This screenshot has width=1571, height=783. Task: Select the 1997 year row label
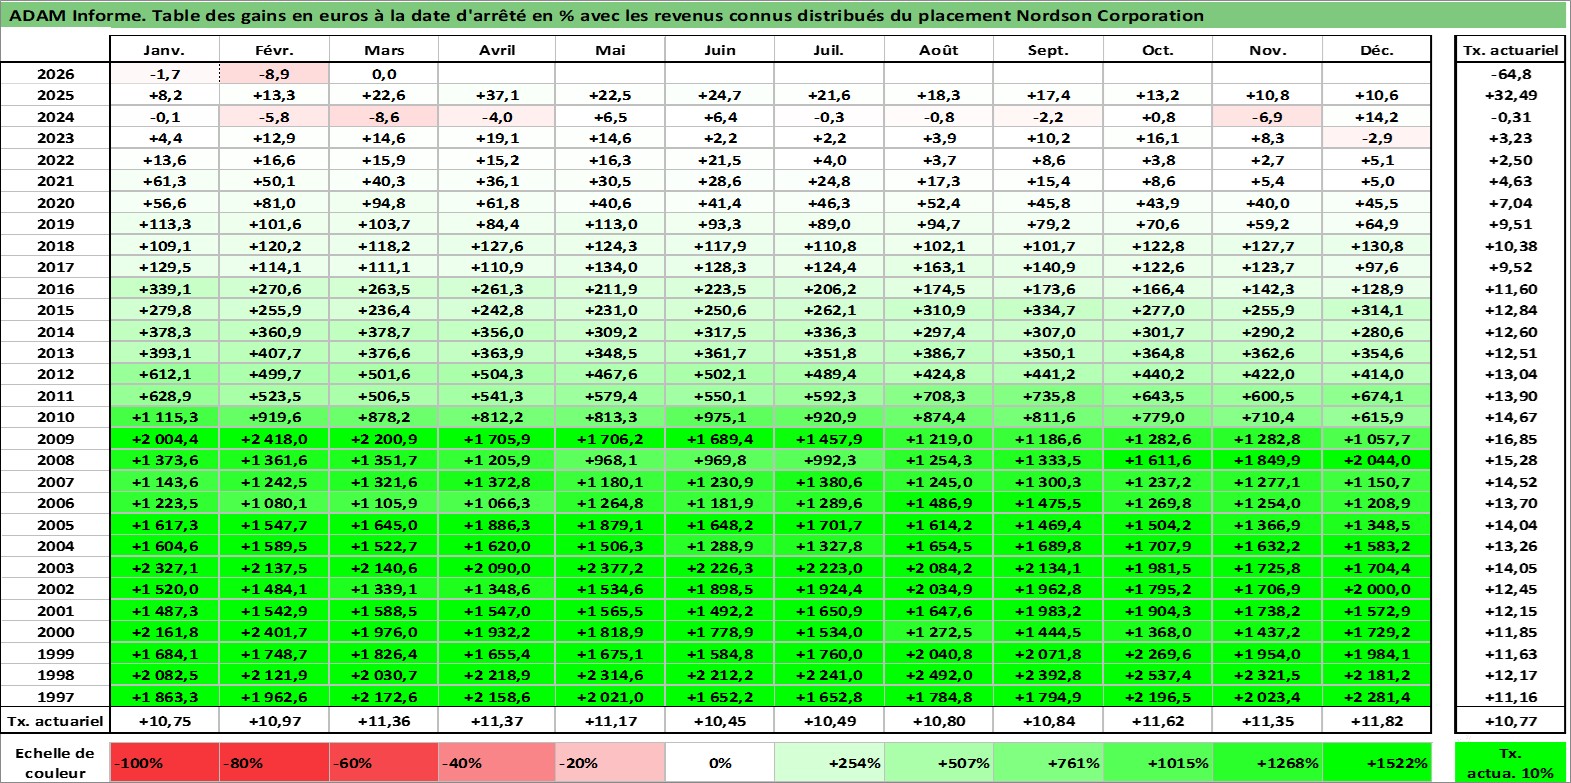click(x=55, y=697)
